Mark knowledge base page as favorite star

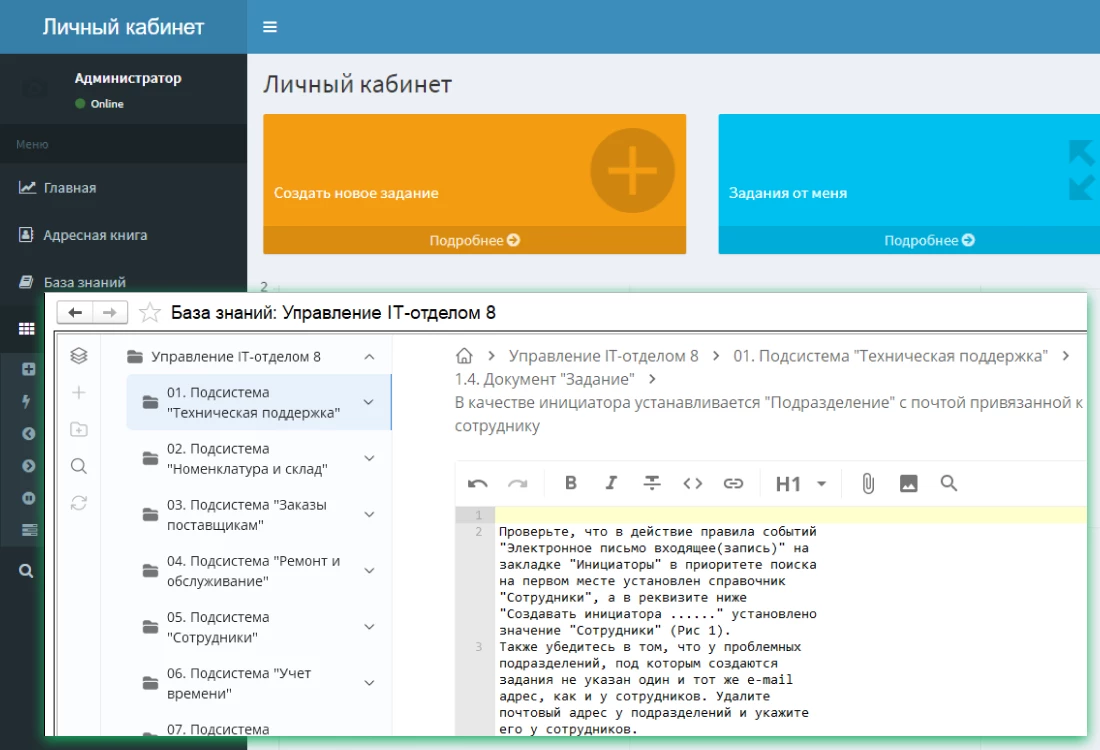150,313
